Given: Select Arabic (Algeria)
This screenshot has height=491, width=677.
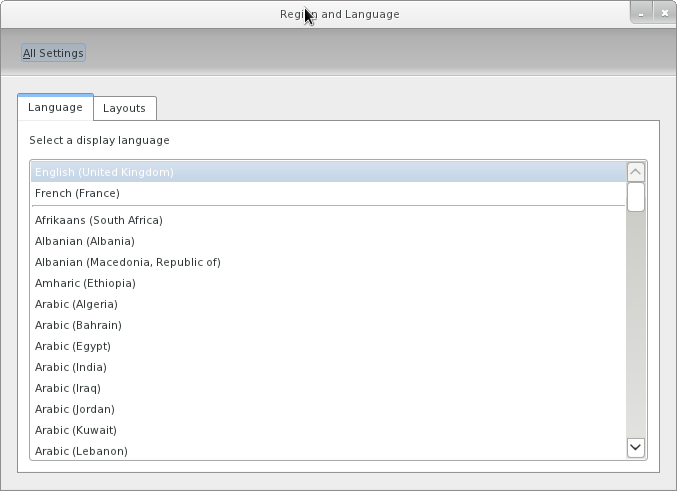Looking at the screenshot, I should point(76,304).
